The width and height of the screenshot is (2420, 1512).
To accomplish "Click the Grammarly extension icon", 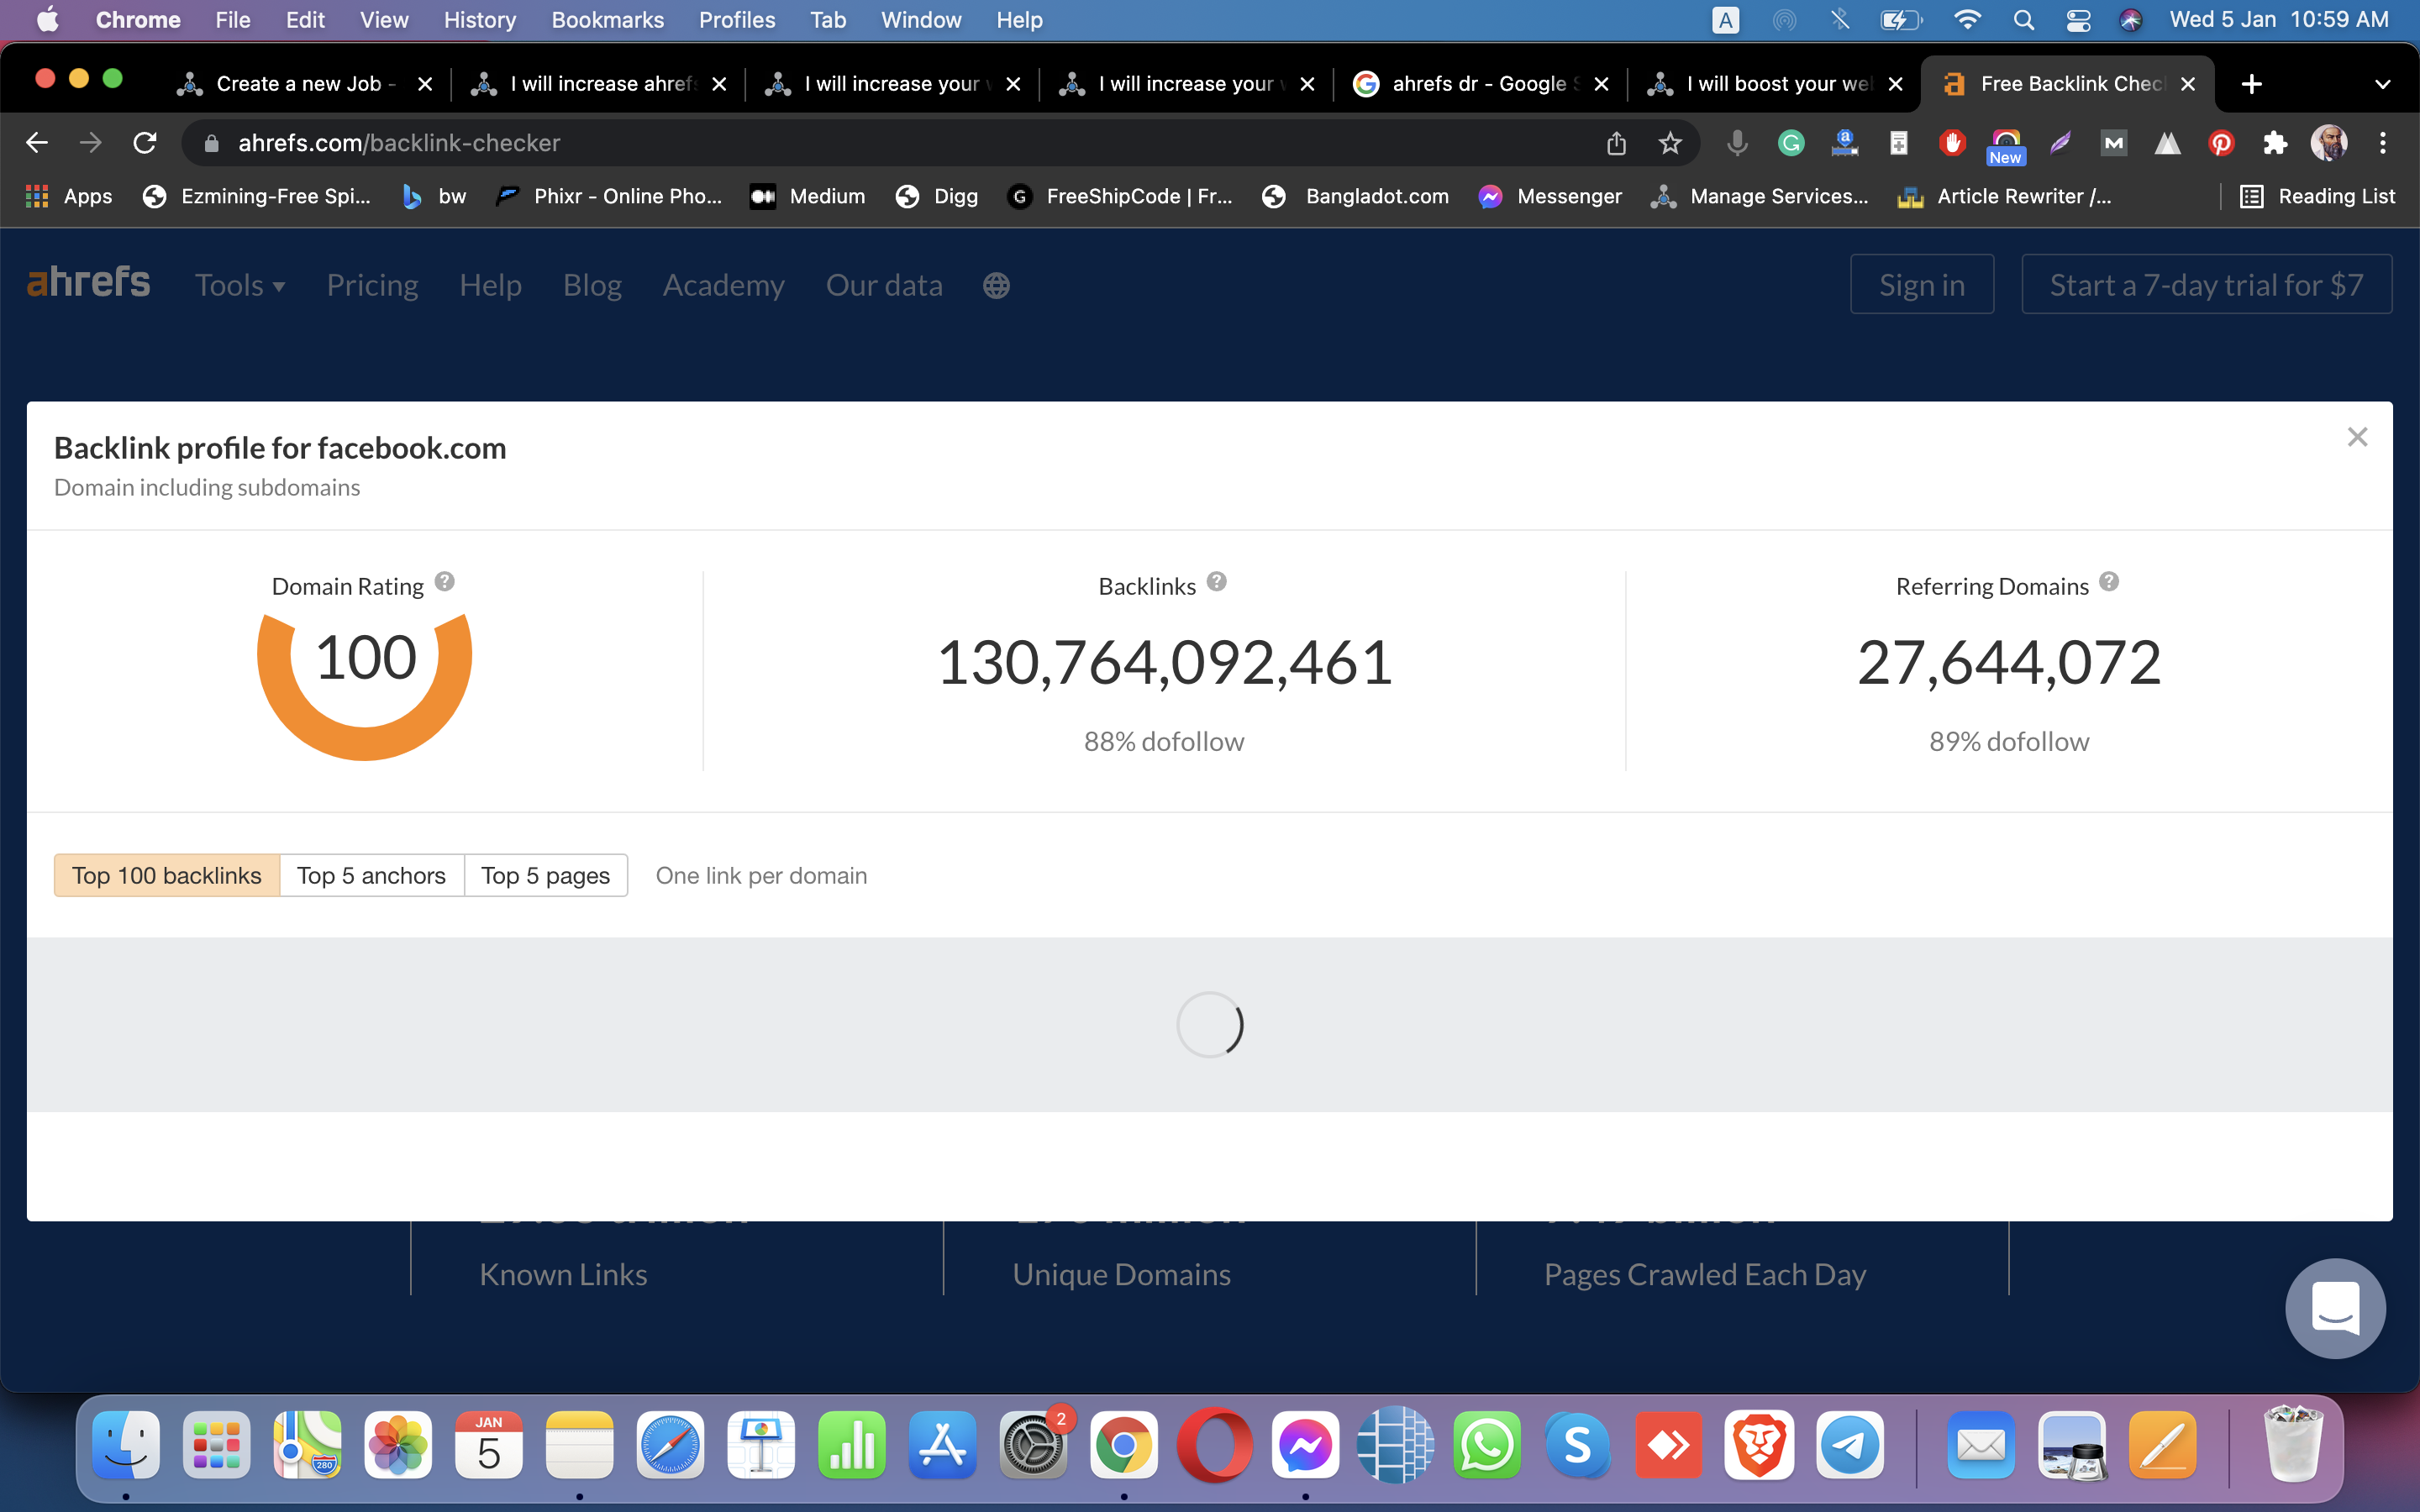I will (1791, 143).
